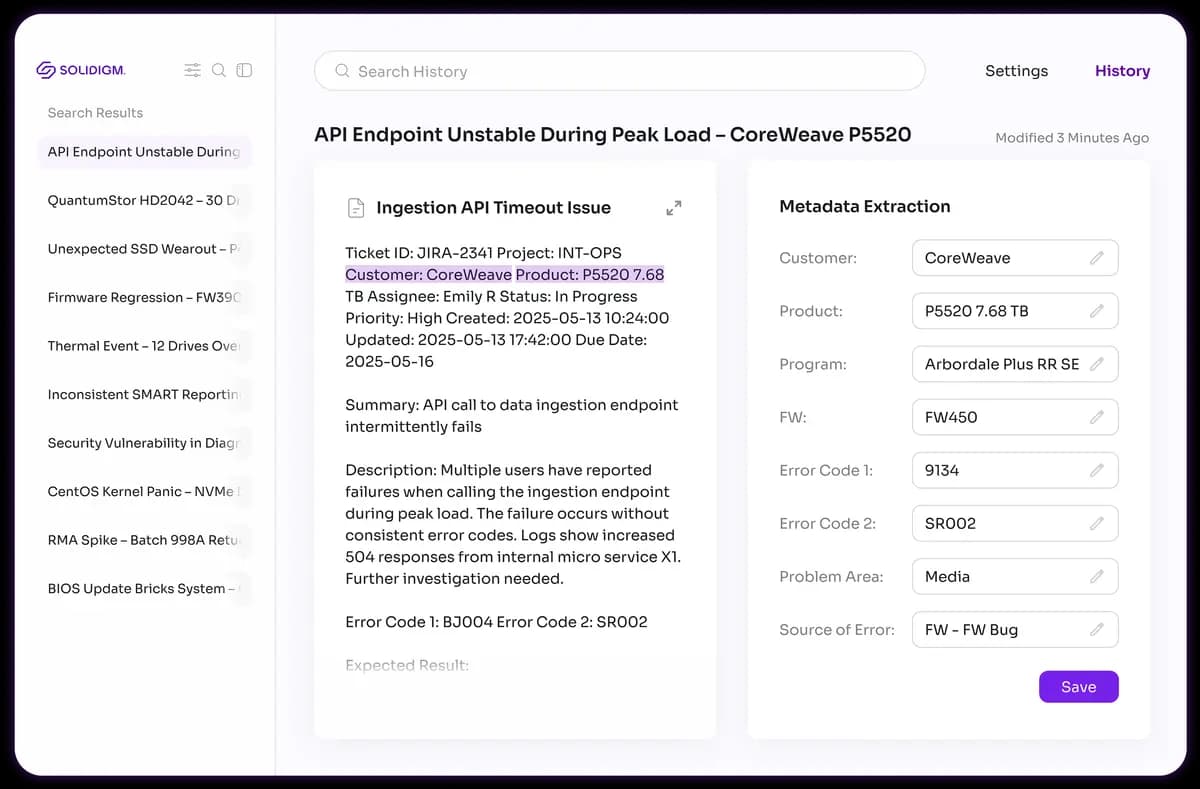
Task: Click the document icon beside Ingestion API title
Action: [355, 208]
